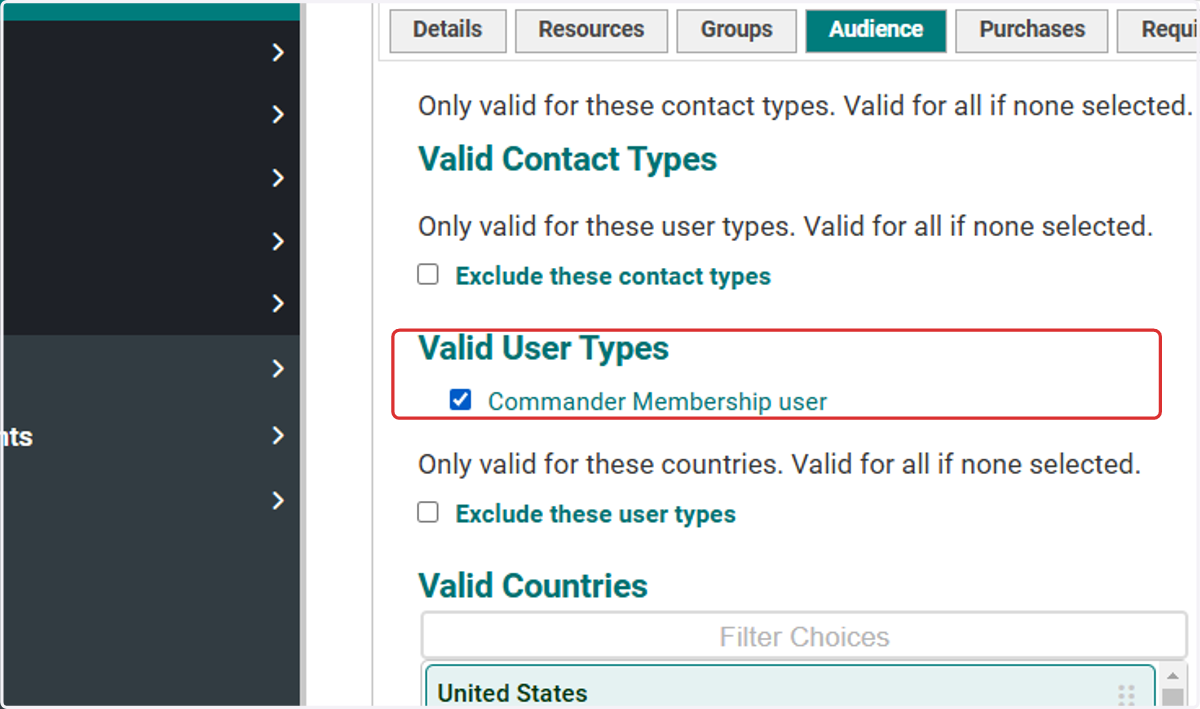Grab the drag handle on United States row
The image size is (1200, 709).
tap(1127, 695)
